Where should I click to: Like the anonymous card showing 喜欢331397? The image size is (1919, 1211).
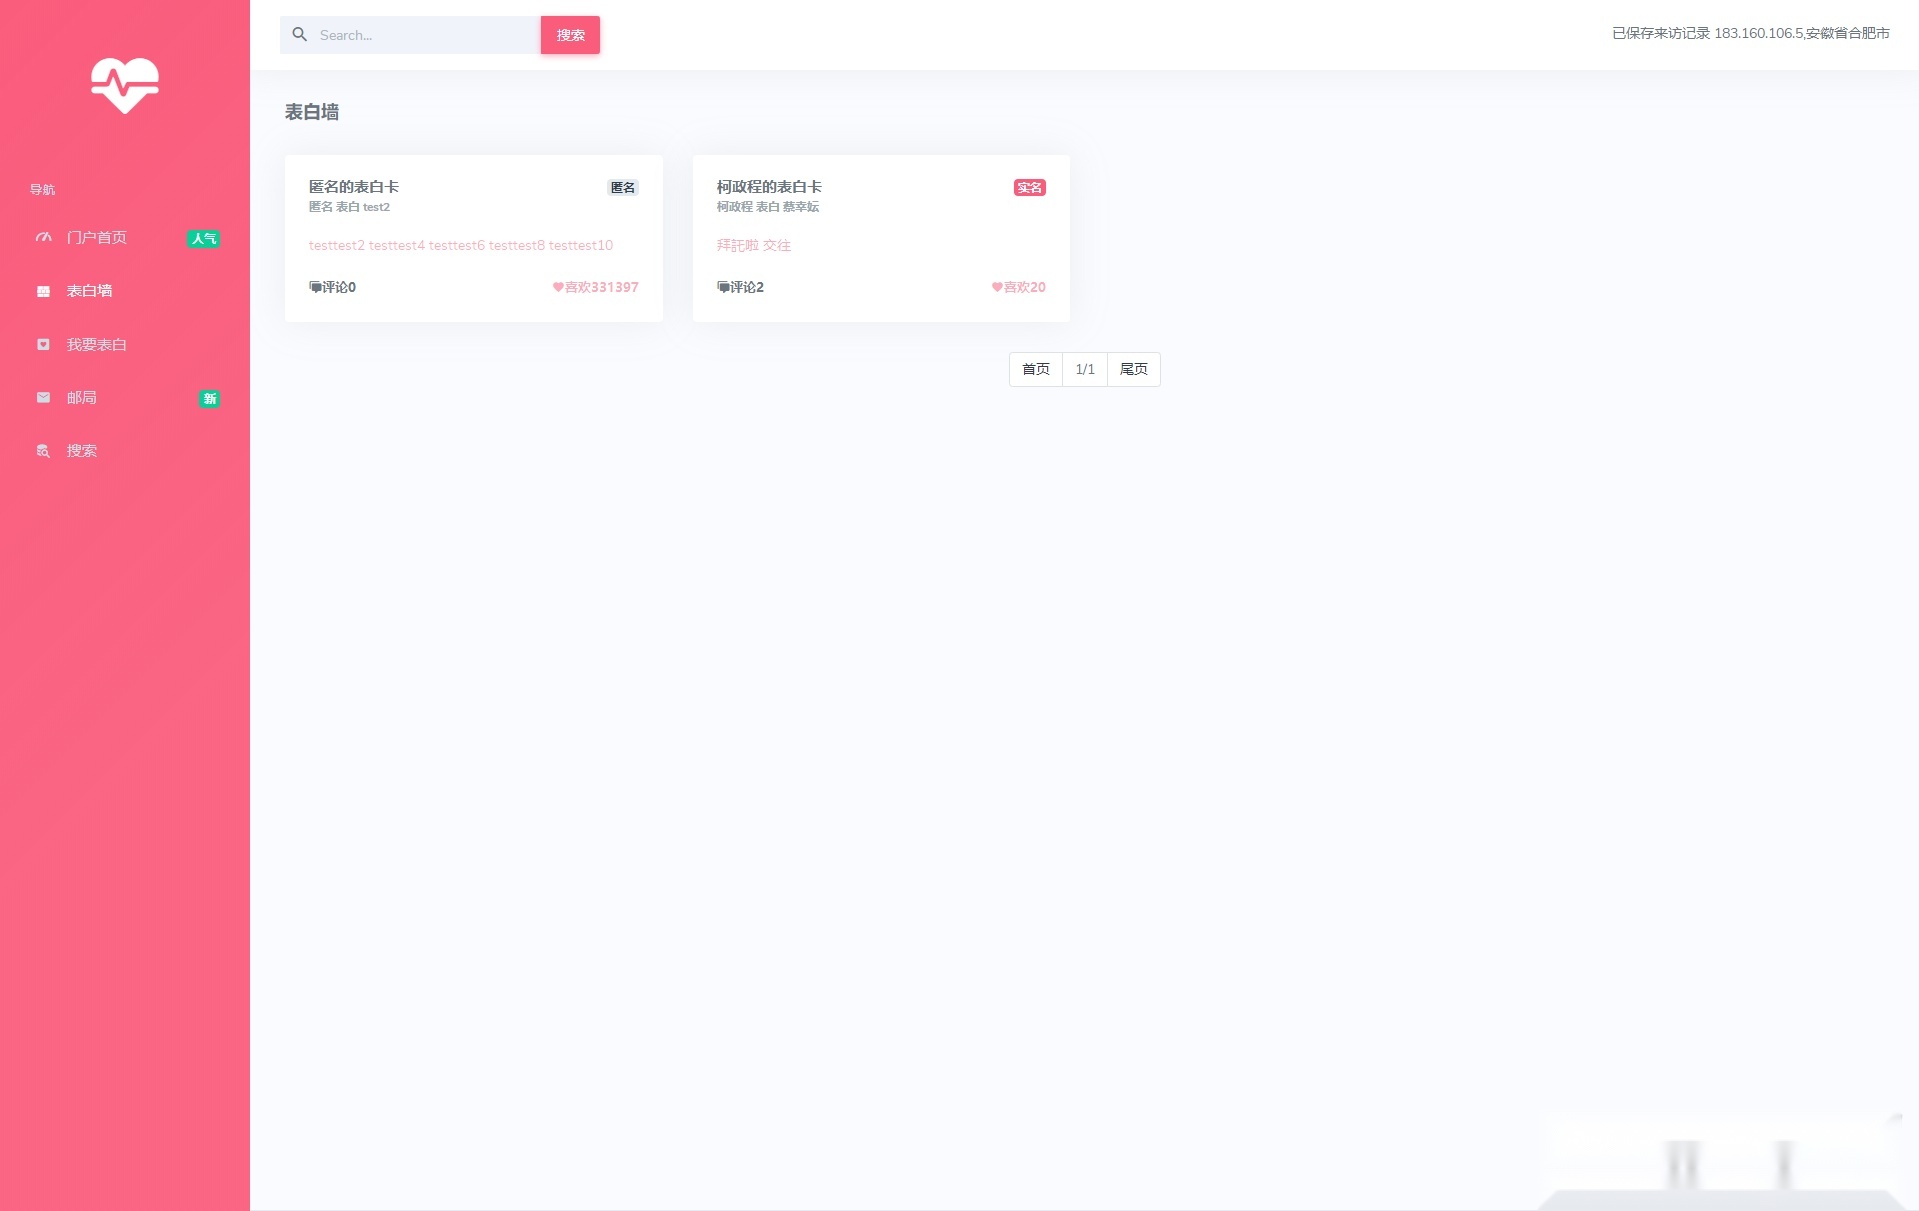[x=595, y=288]
